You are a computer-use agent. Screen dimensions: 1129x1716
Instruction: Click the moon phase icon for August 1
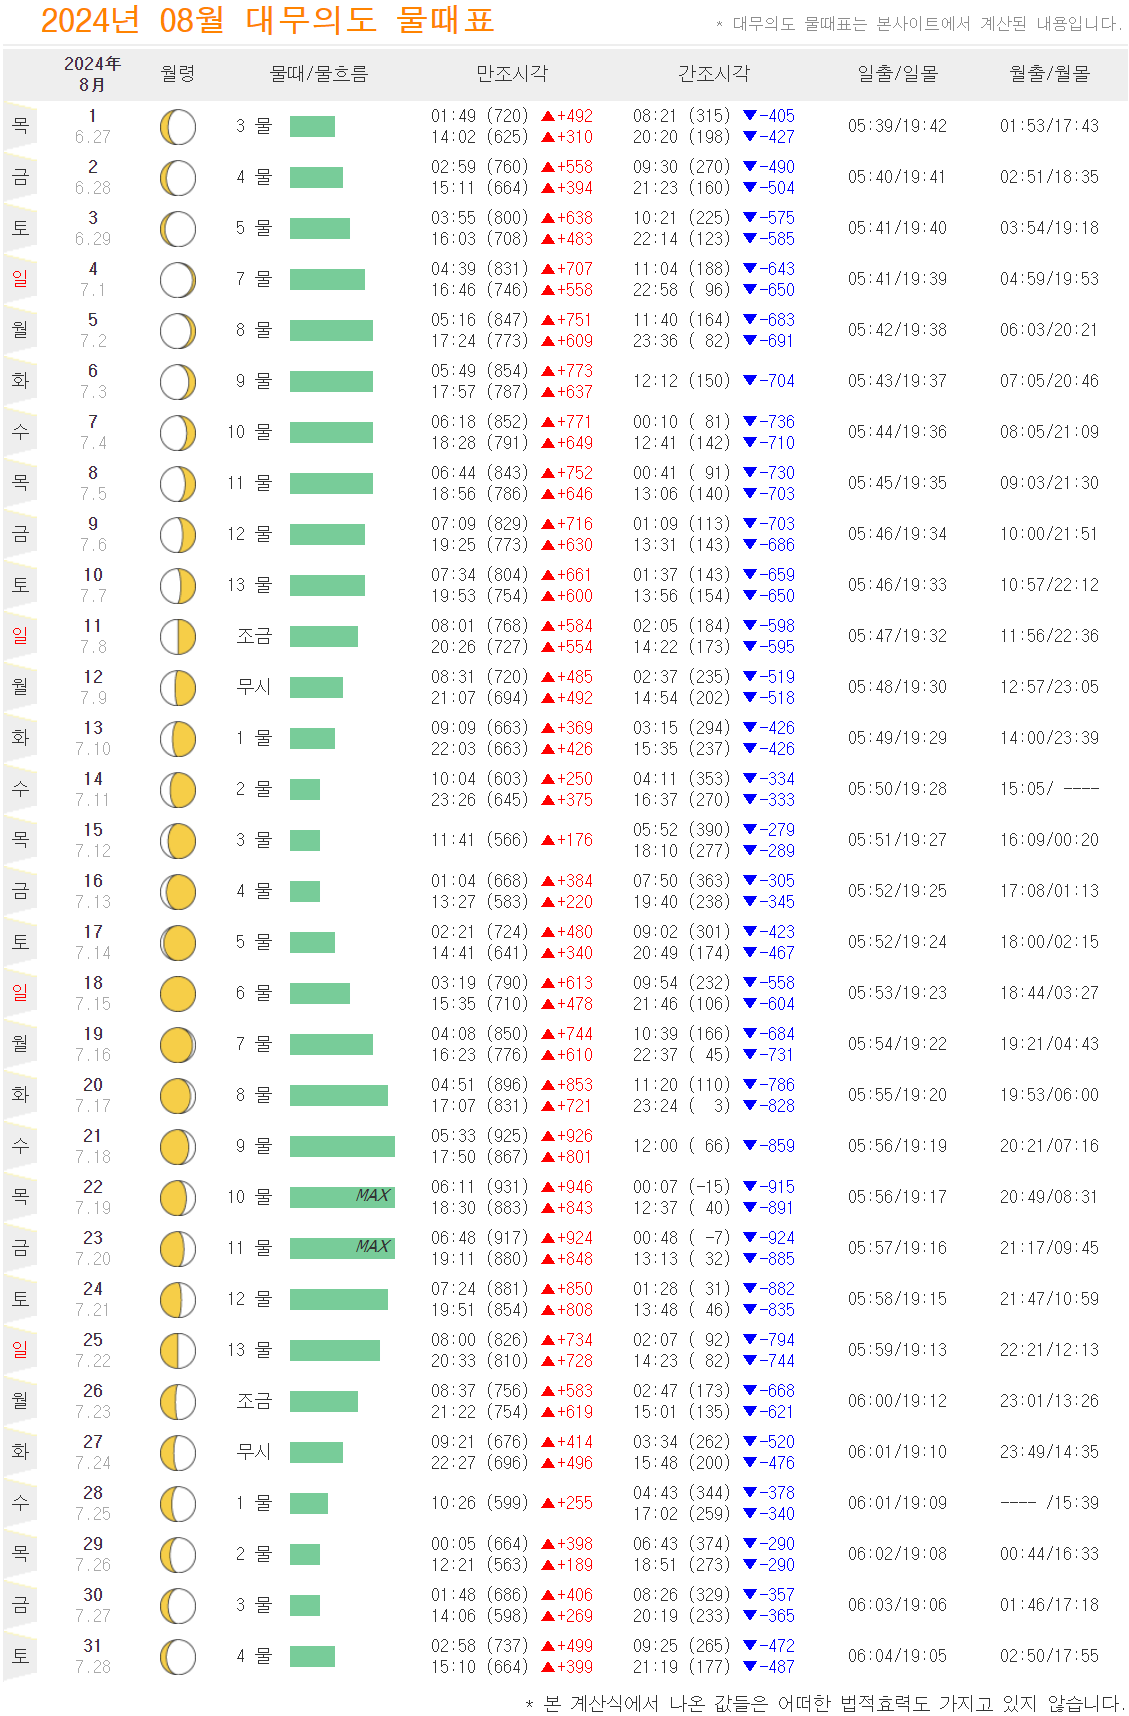tap(178, 127)
